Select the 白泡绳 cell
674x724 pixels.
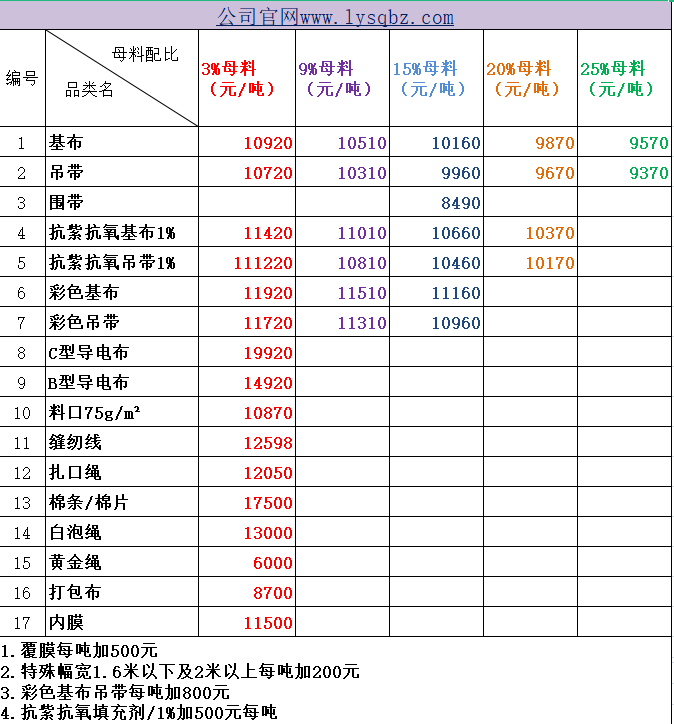(122, 532)
